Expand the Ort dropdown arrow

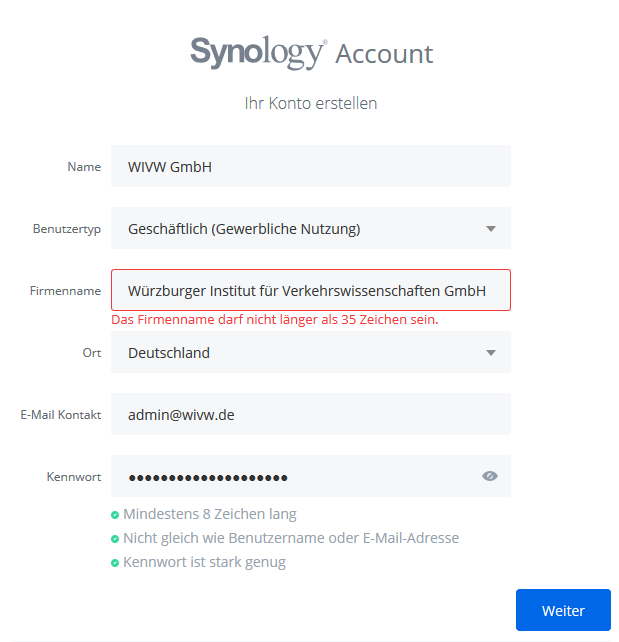click(x=490, y=353)
